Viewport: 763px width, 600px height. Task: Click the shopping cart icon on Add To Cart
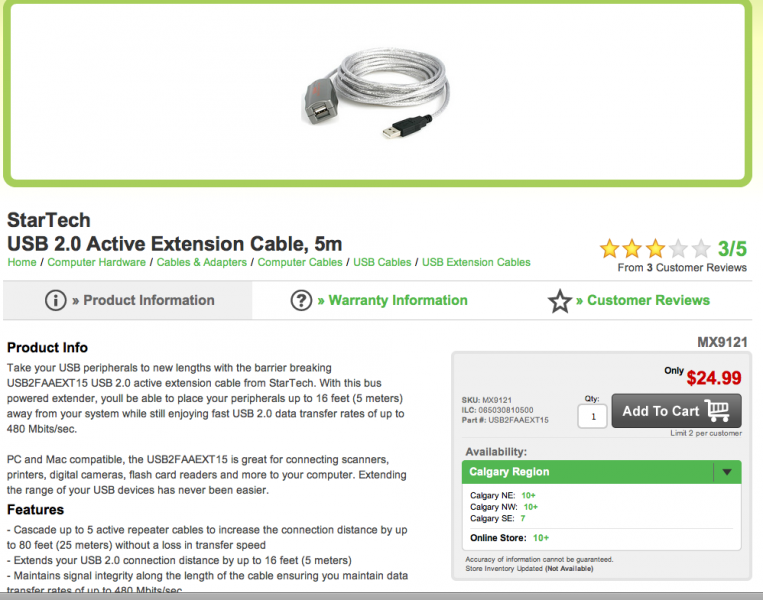pos(719,411)
